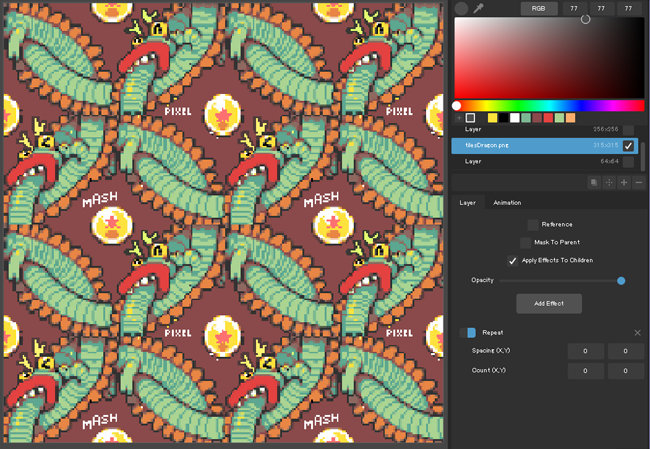Select the orange palette swatch

click(x=570, y=118)
